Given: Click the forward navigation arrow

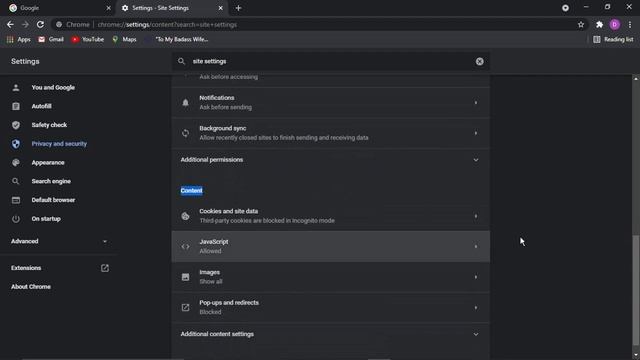Looking at the screenshot, I should [x=25, y=24].
